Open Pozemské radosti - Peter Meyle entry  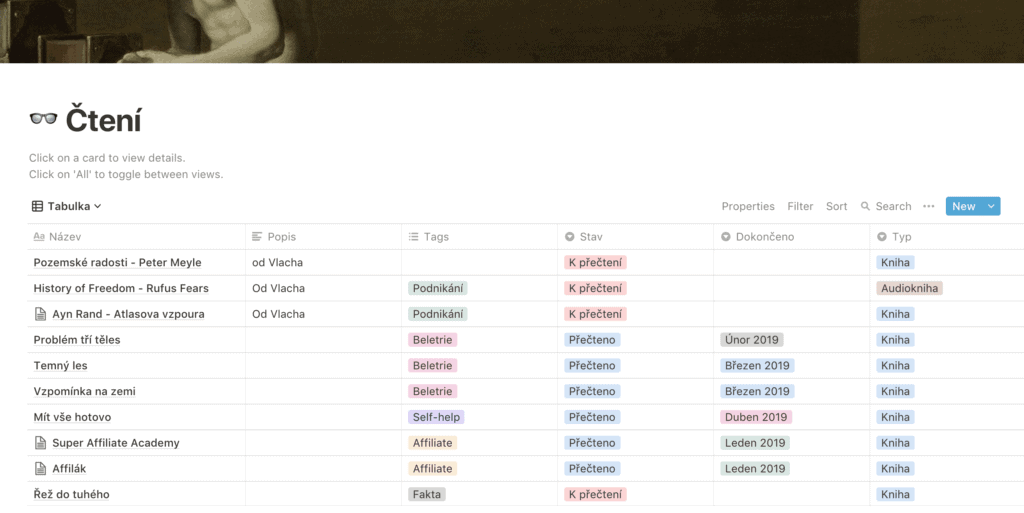[118, 262]
